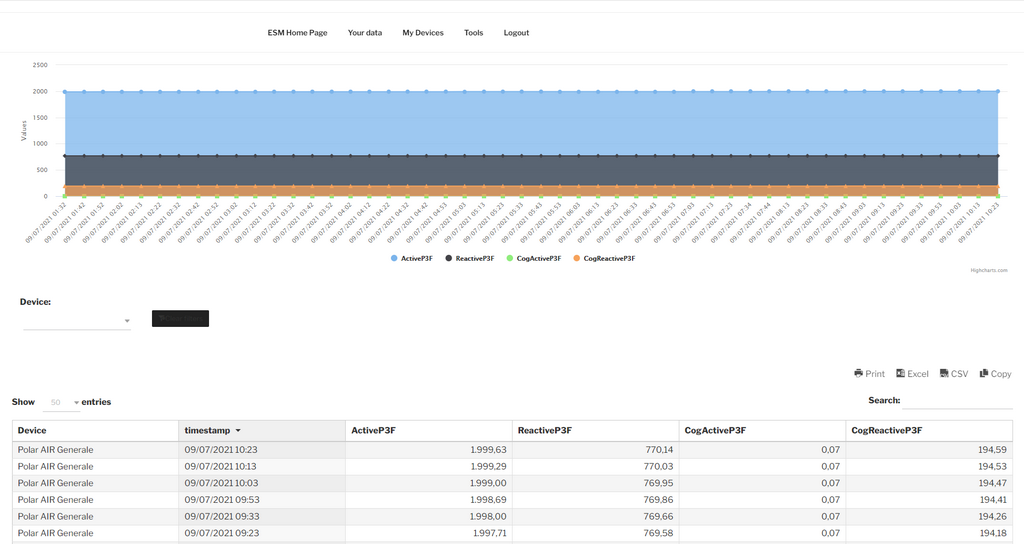Viewport: 1024px width, 544px height.
Task: Click into the Search input field
Action: pyautogui.click(x=957, y=401)
